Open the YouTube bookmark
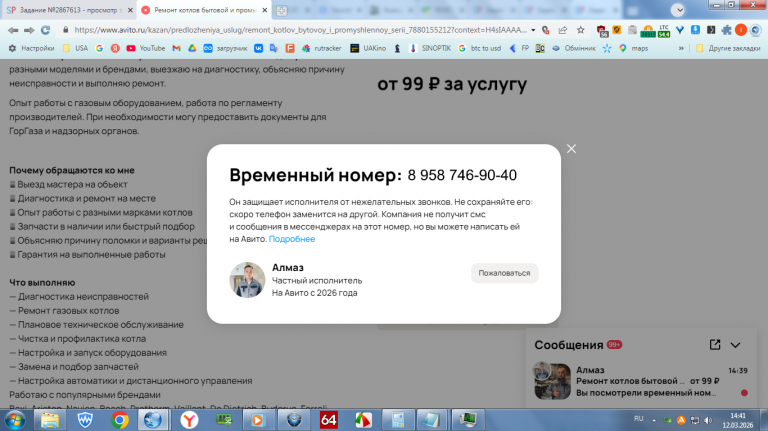This screenshot has height=431, width=768. [x=146, y=48]
